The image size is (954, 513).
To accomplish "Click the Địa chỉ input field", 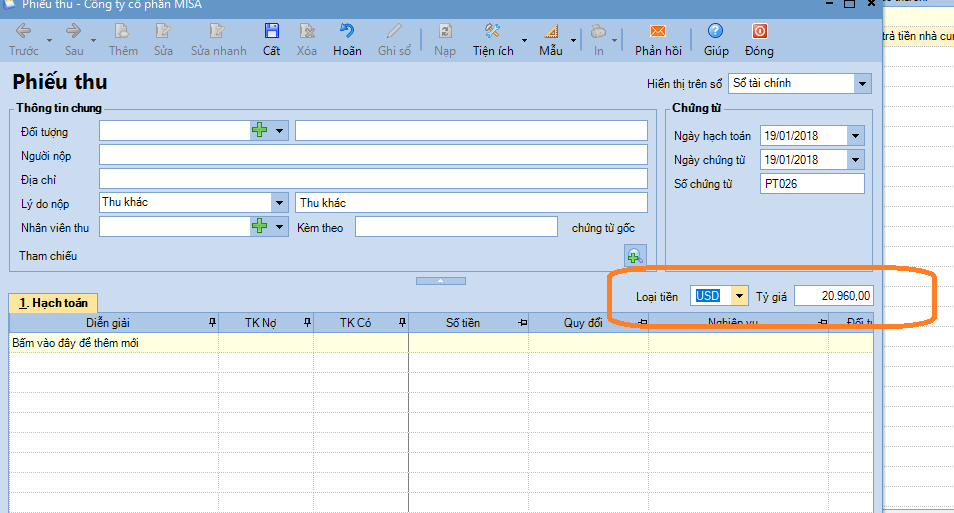I will (373, 178).
